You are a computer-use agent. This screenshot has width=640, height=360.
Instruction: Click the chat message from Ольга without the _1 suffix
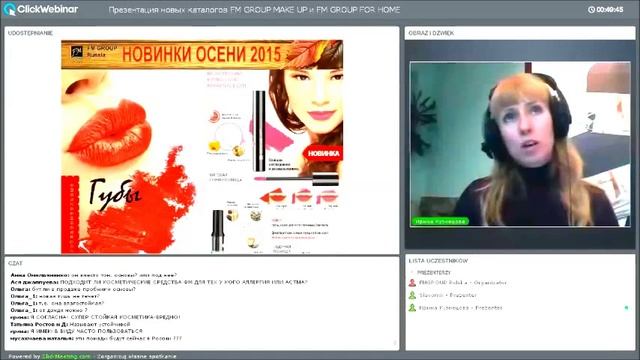click(73, 289)
